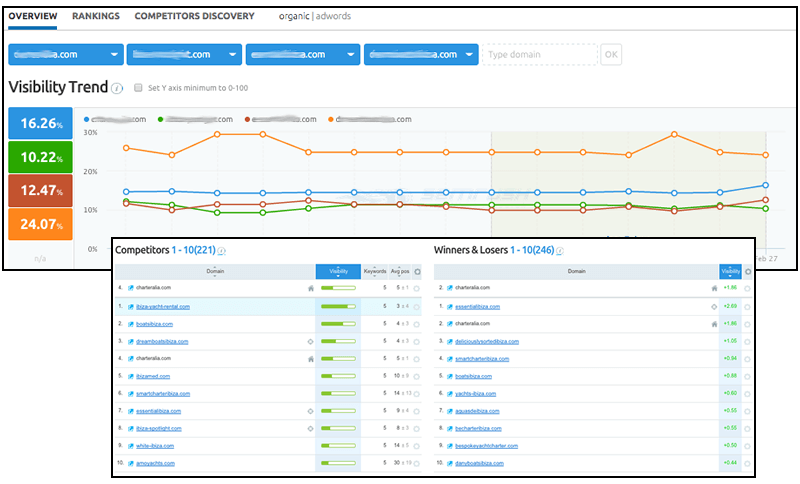Click settings gear in Competitors table header

point(416,271)
